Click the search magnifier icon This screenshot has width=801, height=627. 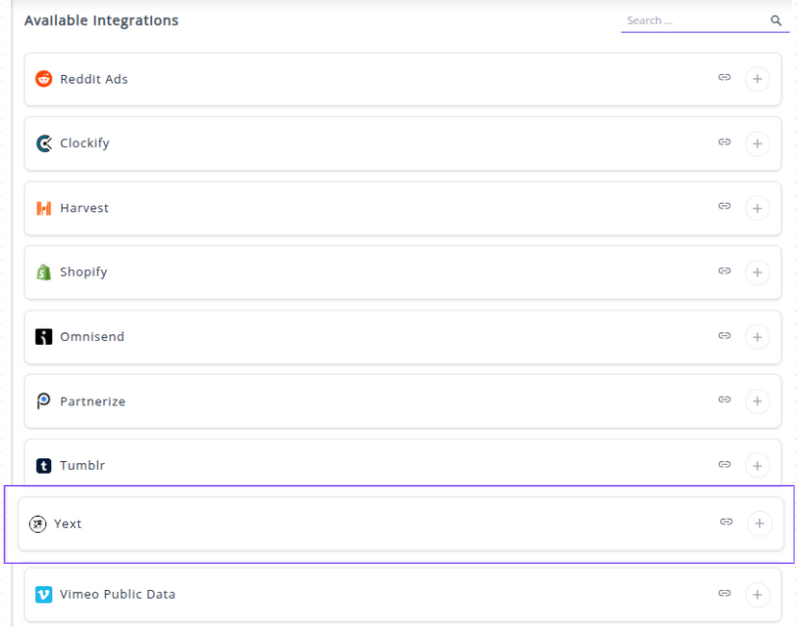click(x=776, y=20)
